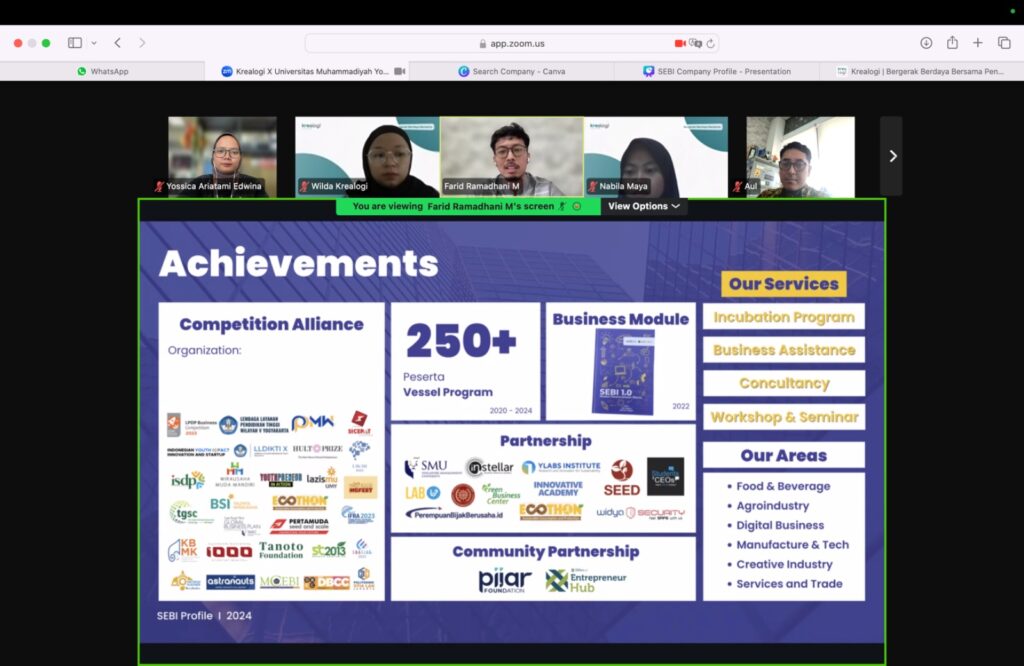Click the YLABS Institute logo
Screen dimensions: 1024x666
point(561,467)
